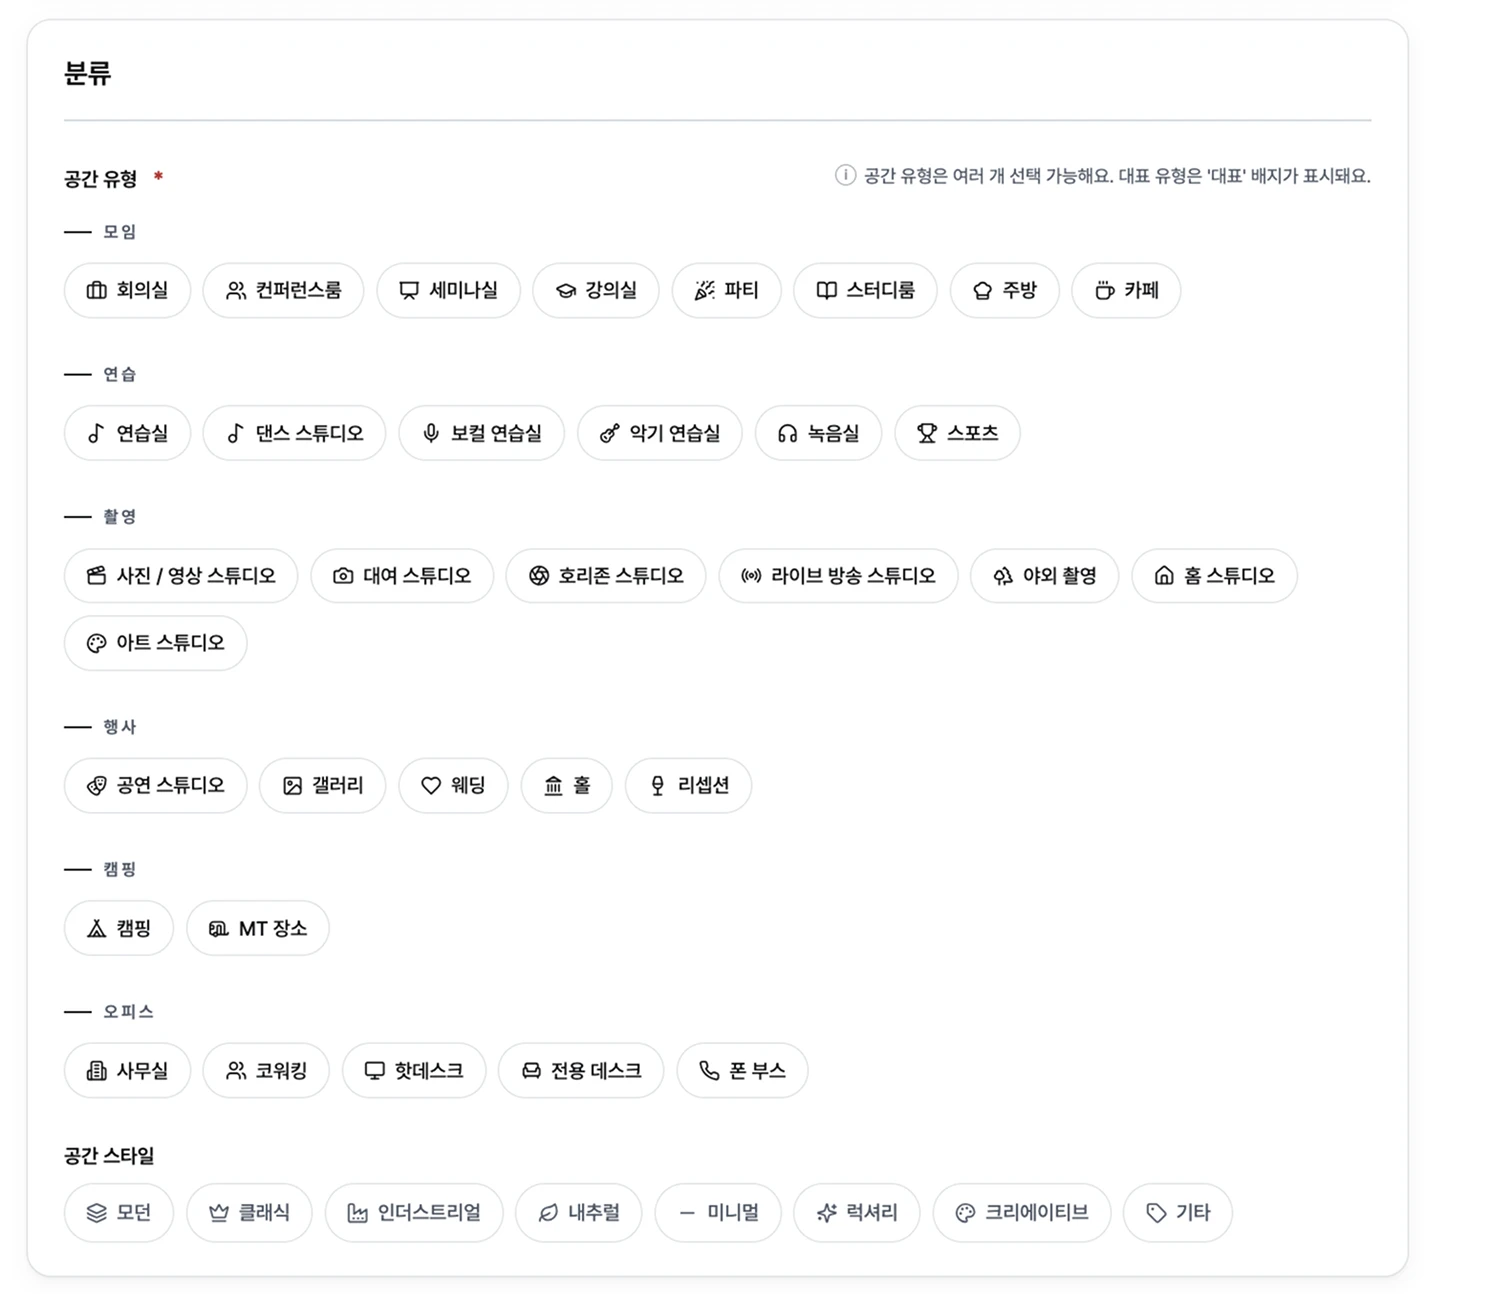The height and width of the screenshot is (1294, 1491).
Task: Click the guitar icon on 악기 연습실
Action: pos(609,433)
